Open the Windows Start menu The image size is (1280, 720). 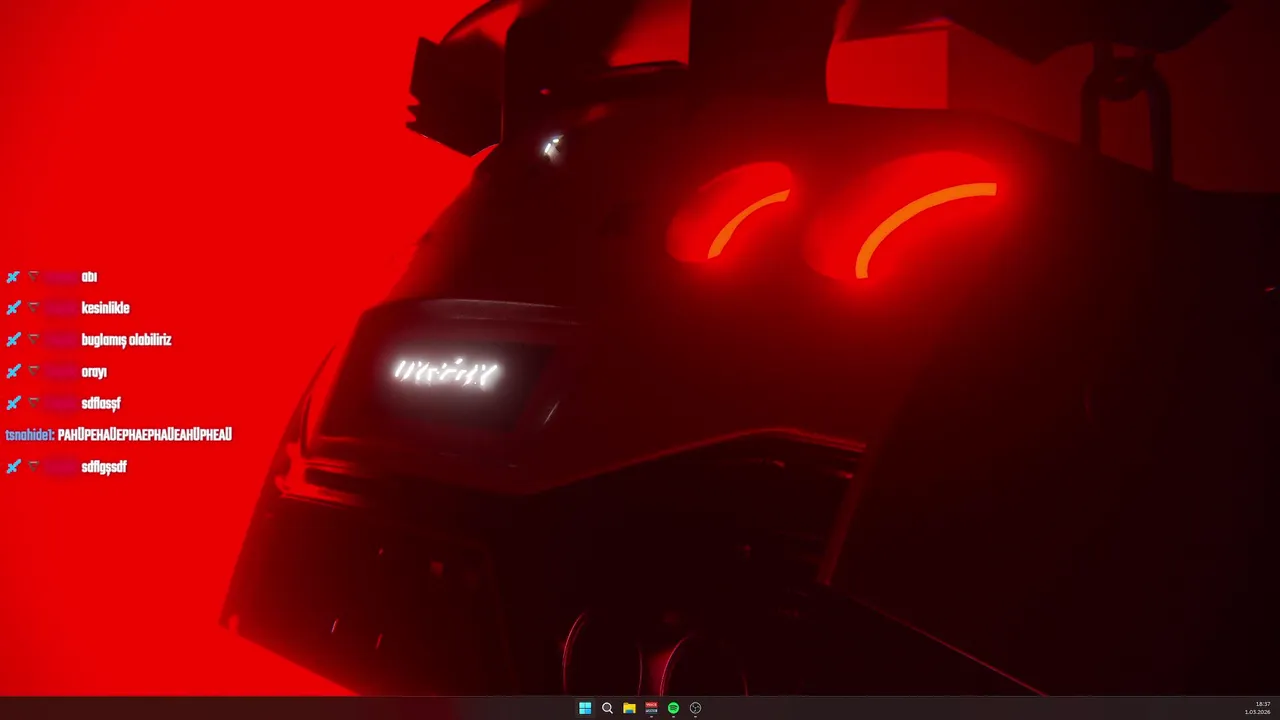point(585,708)
